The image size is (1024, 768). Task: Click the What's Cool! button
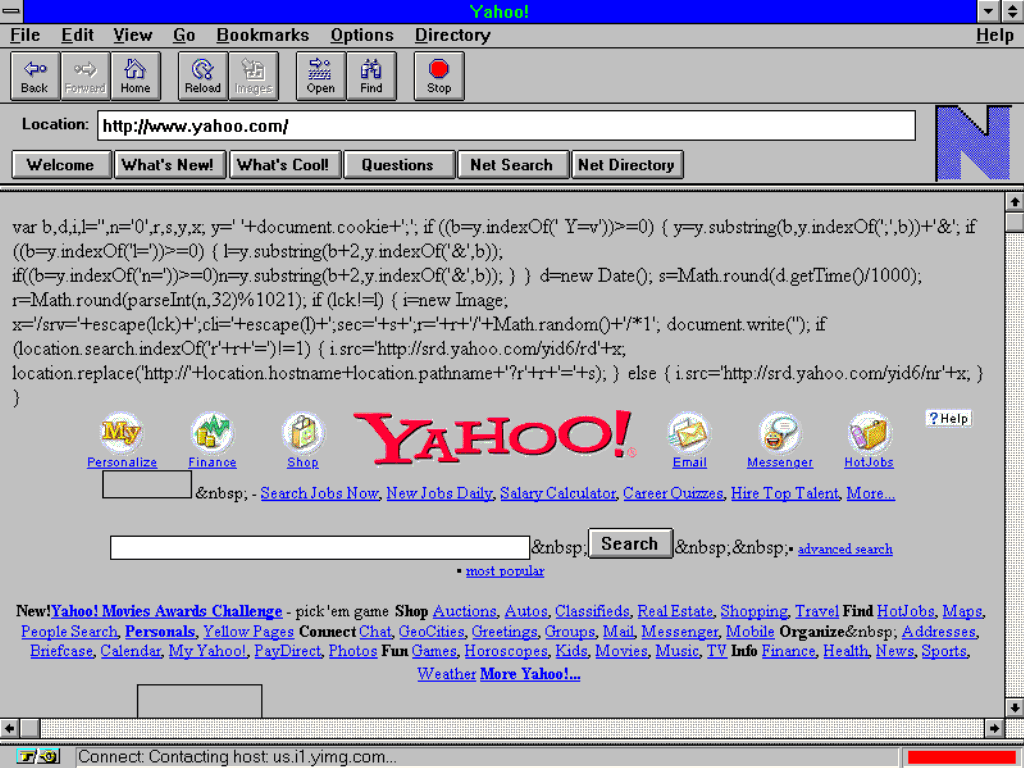pos(285,165)
